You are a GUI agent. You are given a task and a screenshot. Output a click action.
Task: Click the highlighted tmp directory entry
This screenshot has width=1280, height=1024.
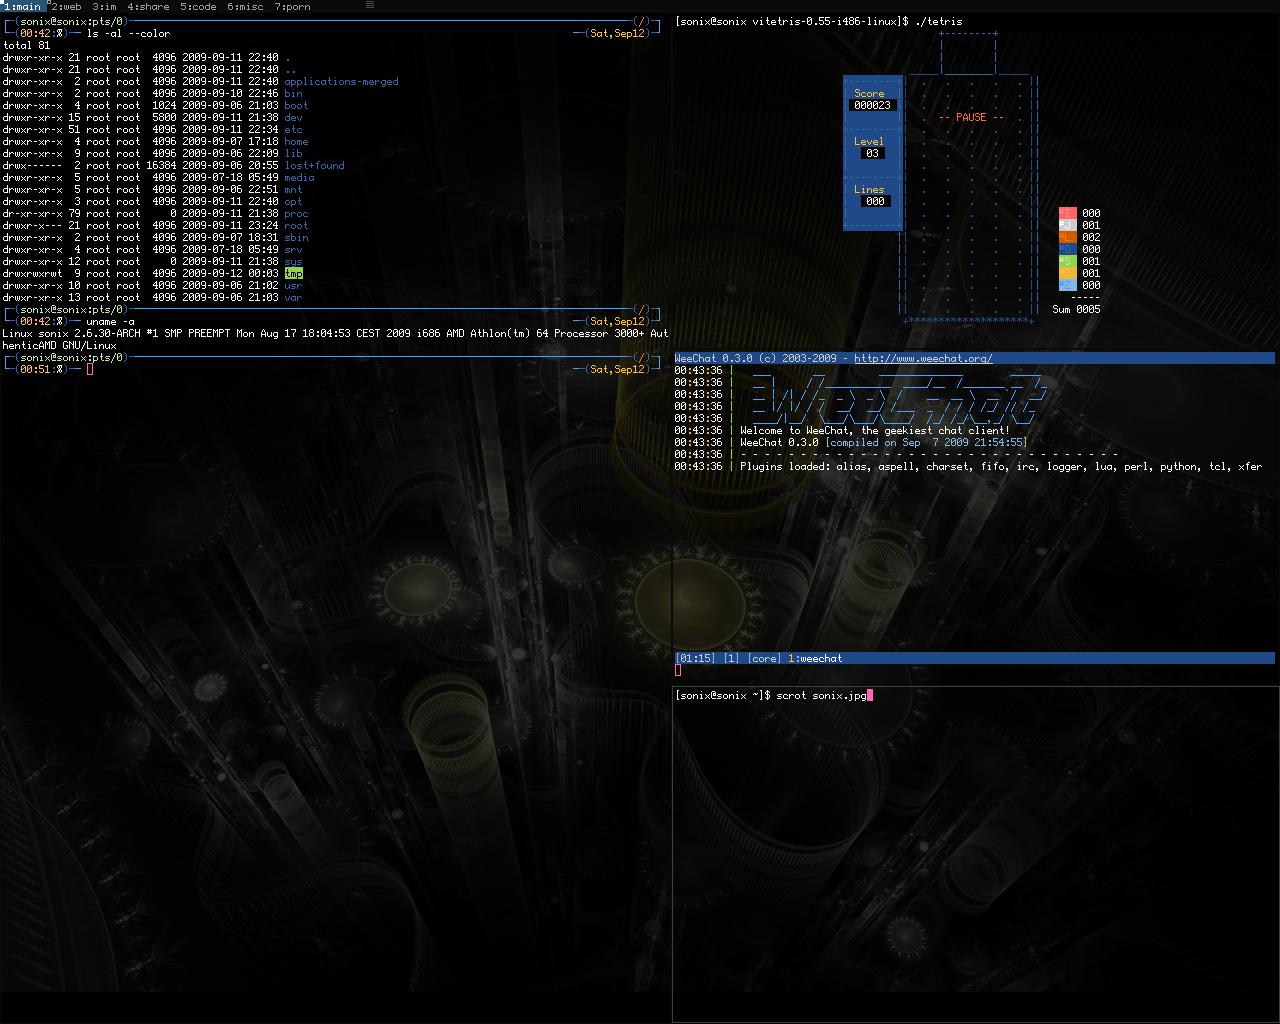(x=293, y=273)
